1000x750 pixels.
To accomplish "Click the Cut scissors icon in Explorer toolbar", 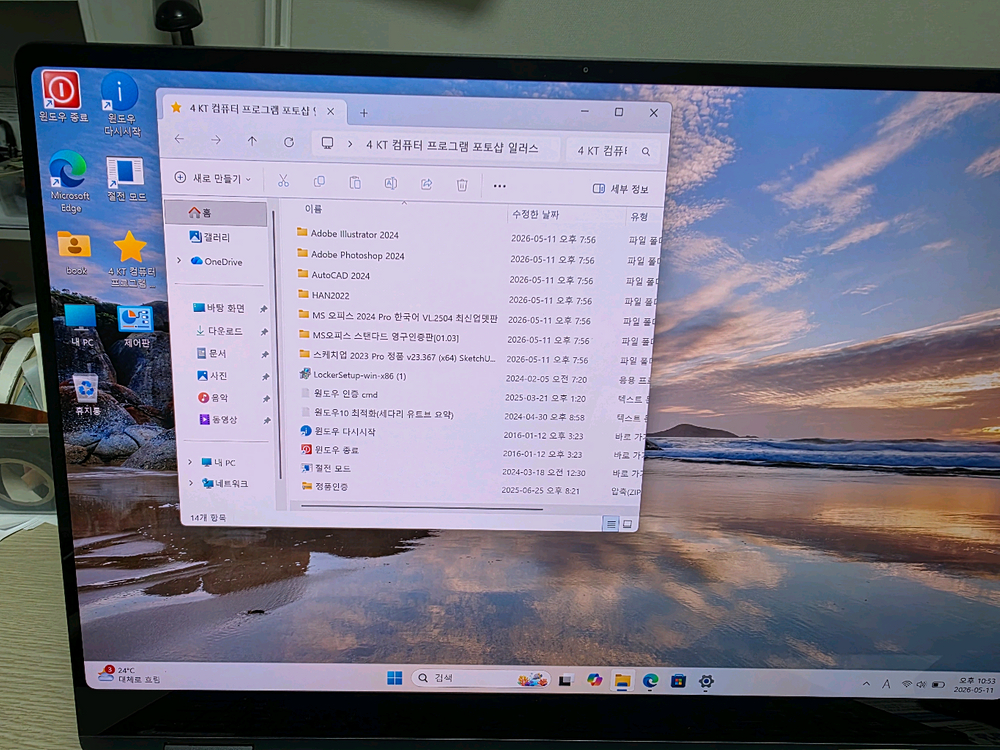I will tap(283, 182).
